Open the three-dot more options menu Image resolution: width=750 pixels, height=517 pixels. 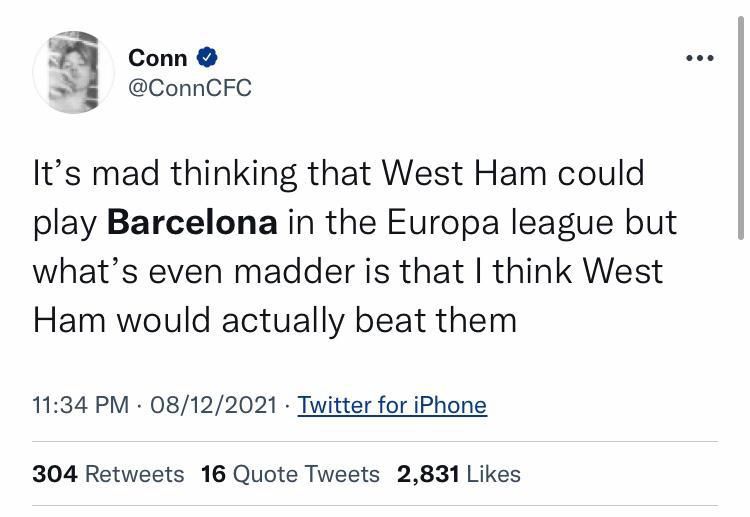point(699,58)
